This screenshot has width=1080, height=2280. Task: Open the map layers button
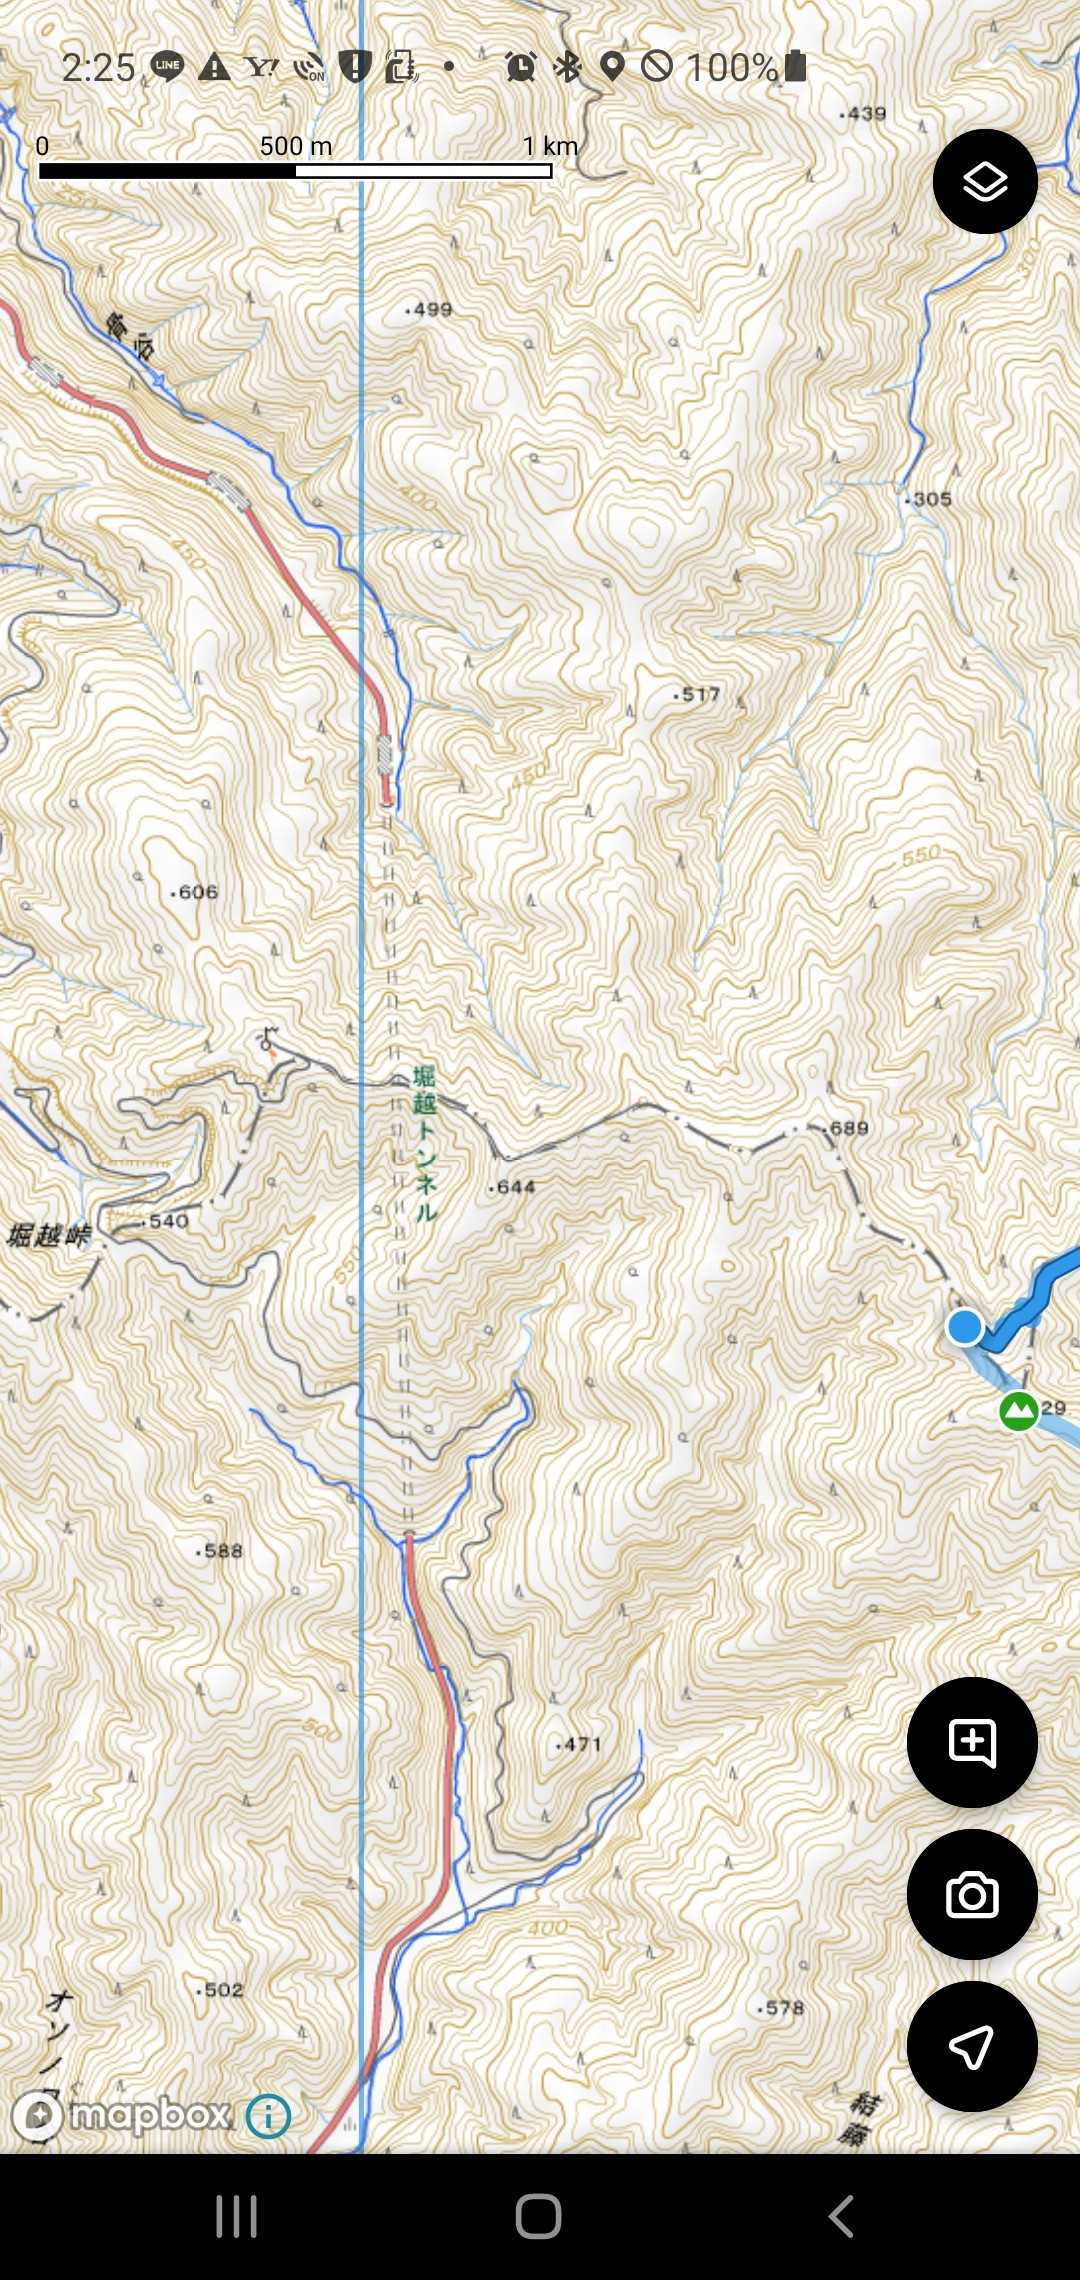point(985,182)
